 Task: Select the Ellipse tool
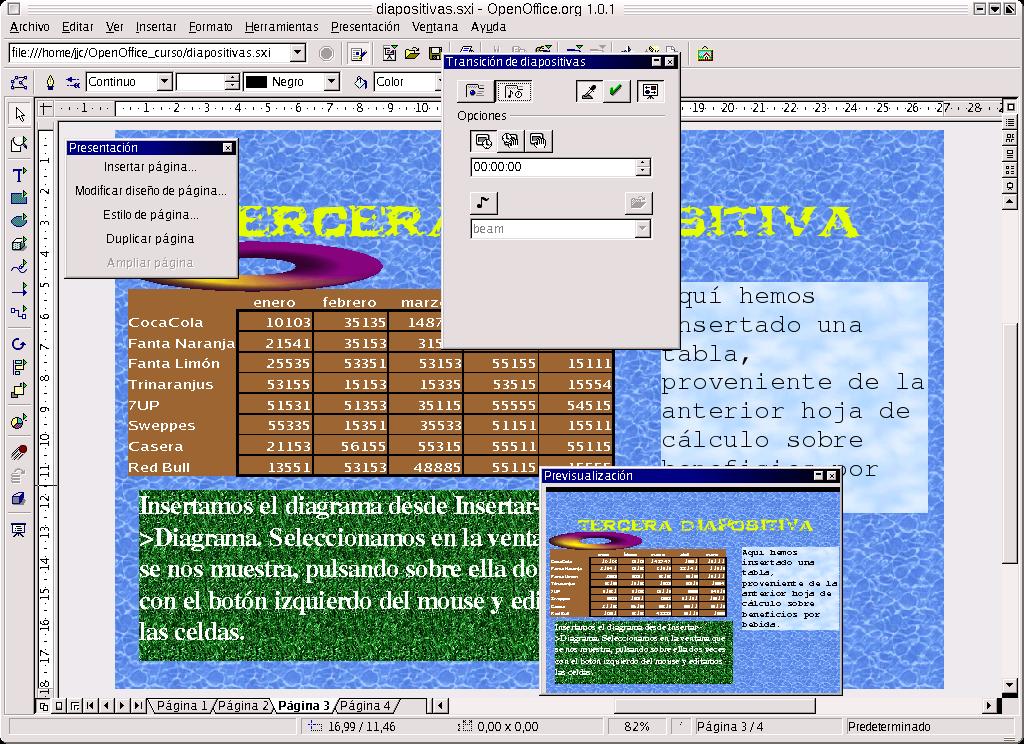point(19,220)
